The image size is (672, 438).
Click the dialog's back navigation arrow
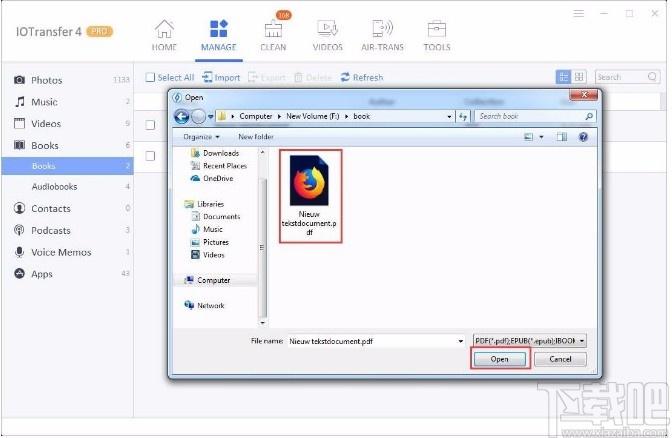pos(182,116)
